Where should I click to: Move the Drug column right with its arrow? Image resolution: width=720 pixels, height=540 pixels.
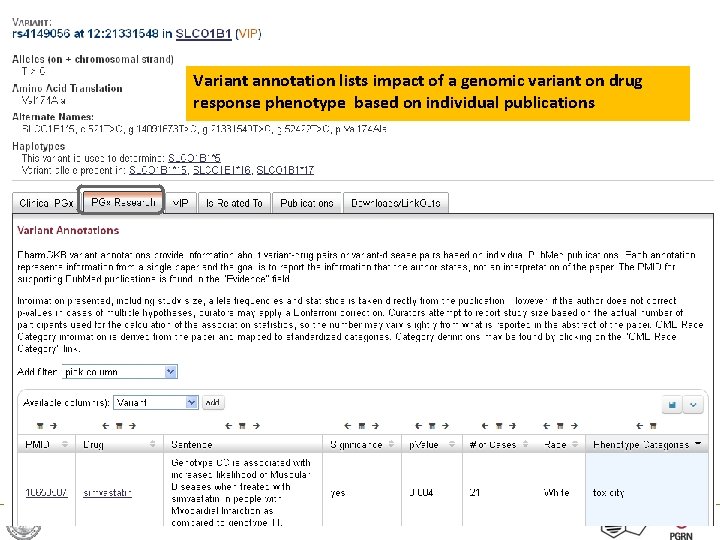click(133, 426)
